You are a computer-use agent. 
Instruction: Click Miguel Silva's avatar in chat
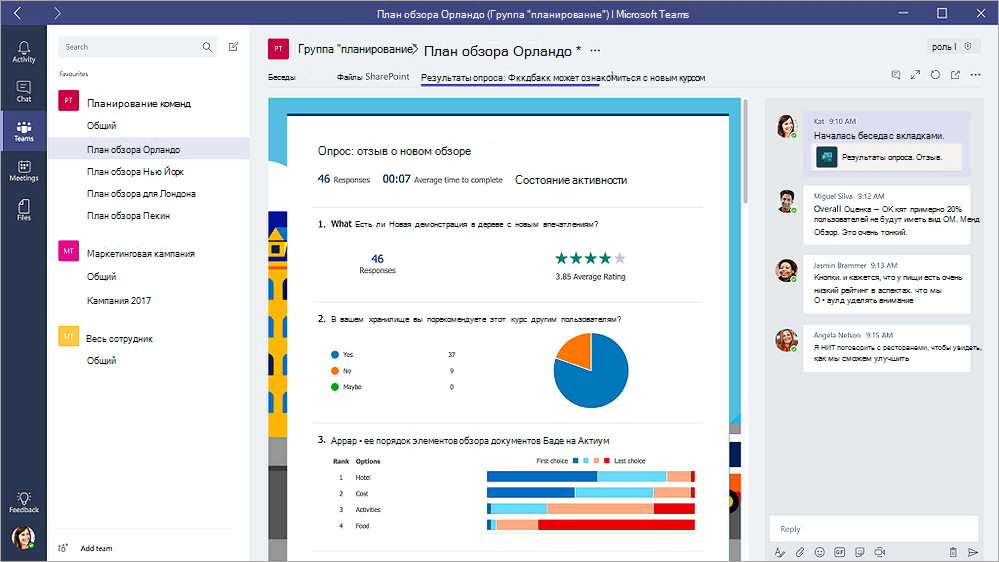787,201
